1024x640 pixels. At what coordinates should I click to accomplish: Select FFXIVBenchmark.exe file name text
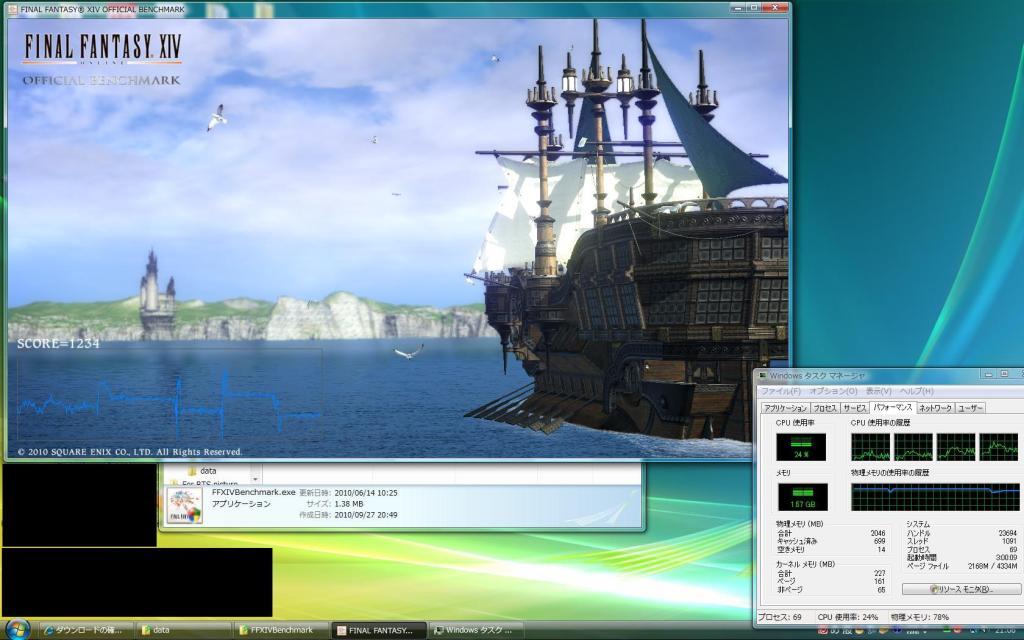(253, 492)
